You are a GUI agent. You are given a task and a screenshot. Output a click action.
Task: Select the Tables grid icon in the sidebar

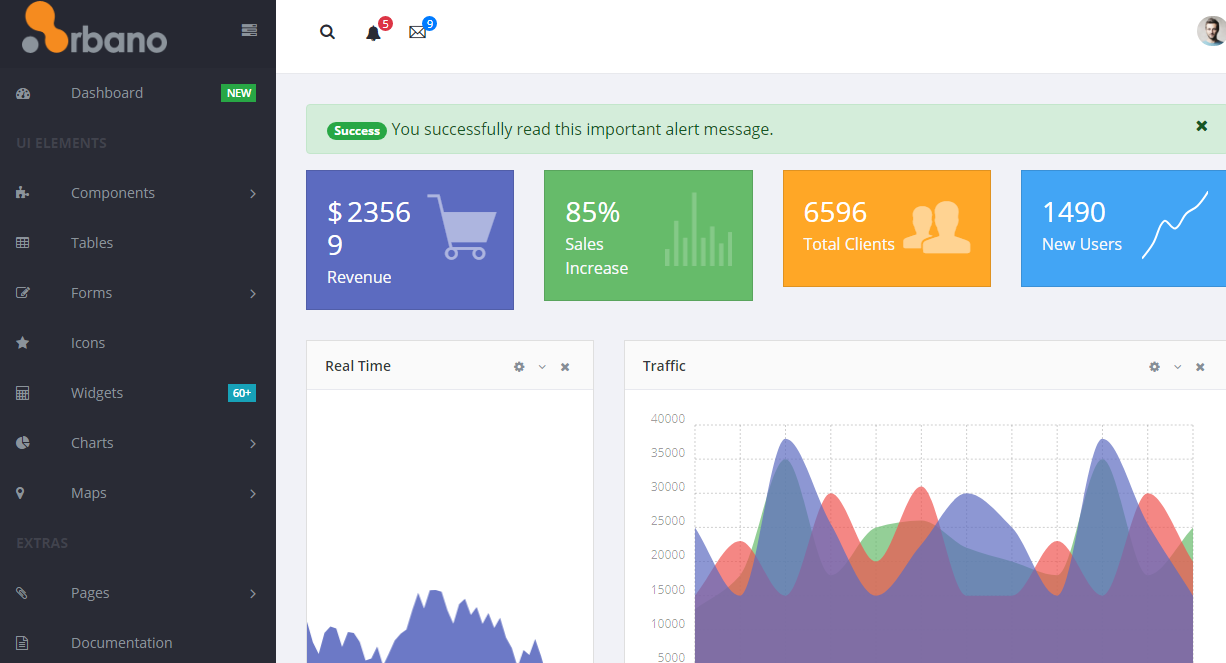(x=23, y=242)
